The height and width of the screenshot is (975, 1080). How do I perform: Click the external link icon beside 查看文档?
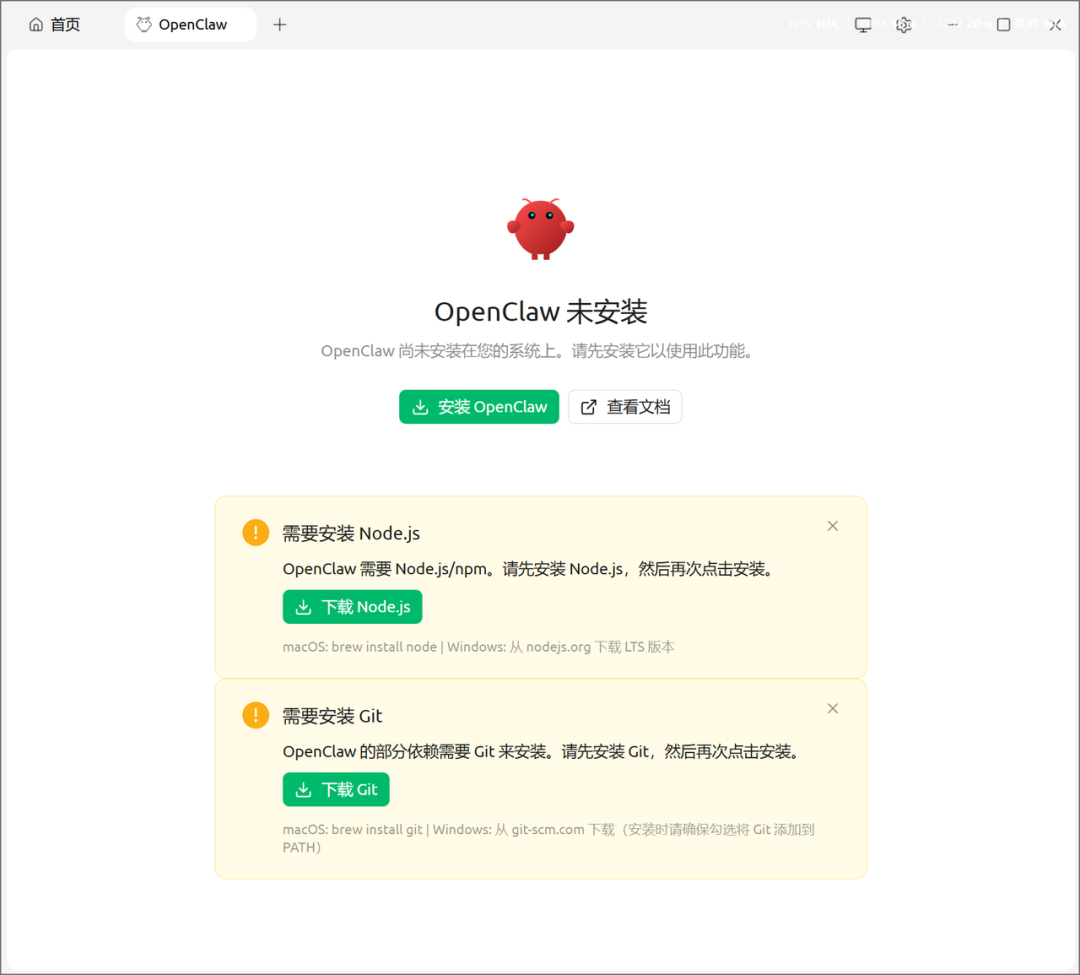[588, 406]
